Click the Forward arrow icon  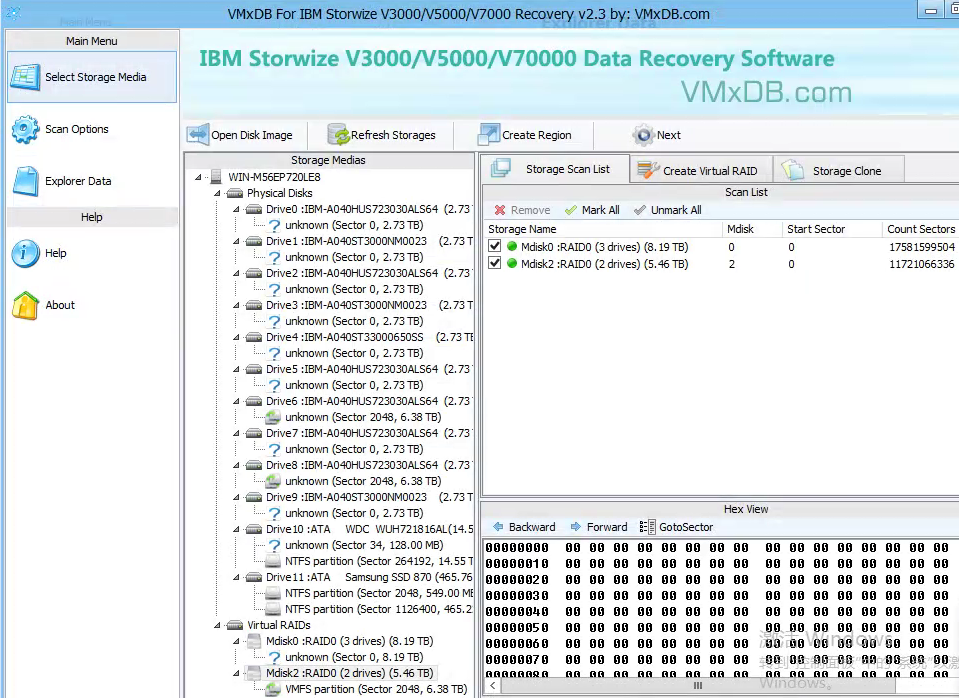[x=576, y=527]
